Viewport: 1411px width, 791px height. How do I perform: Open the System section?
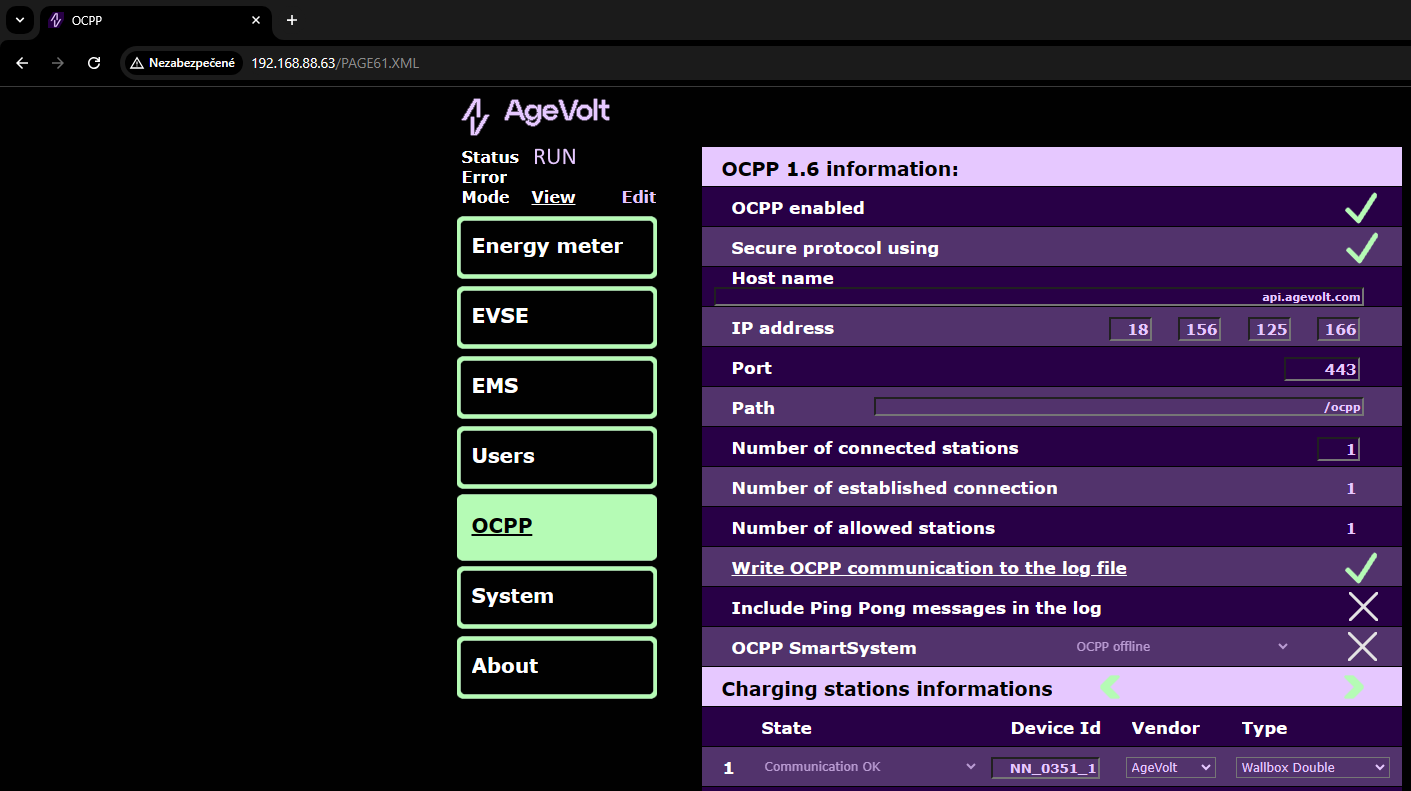pos(557,597)
